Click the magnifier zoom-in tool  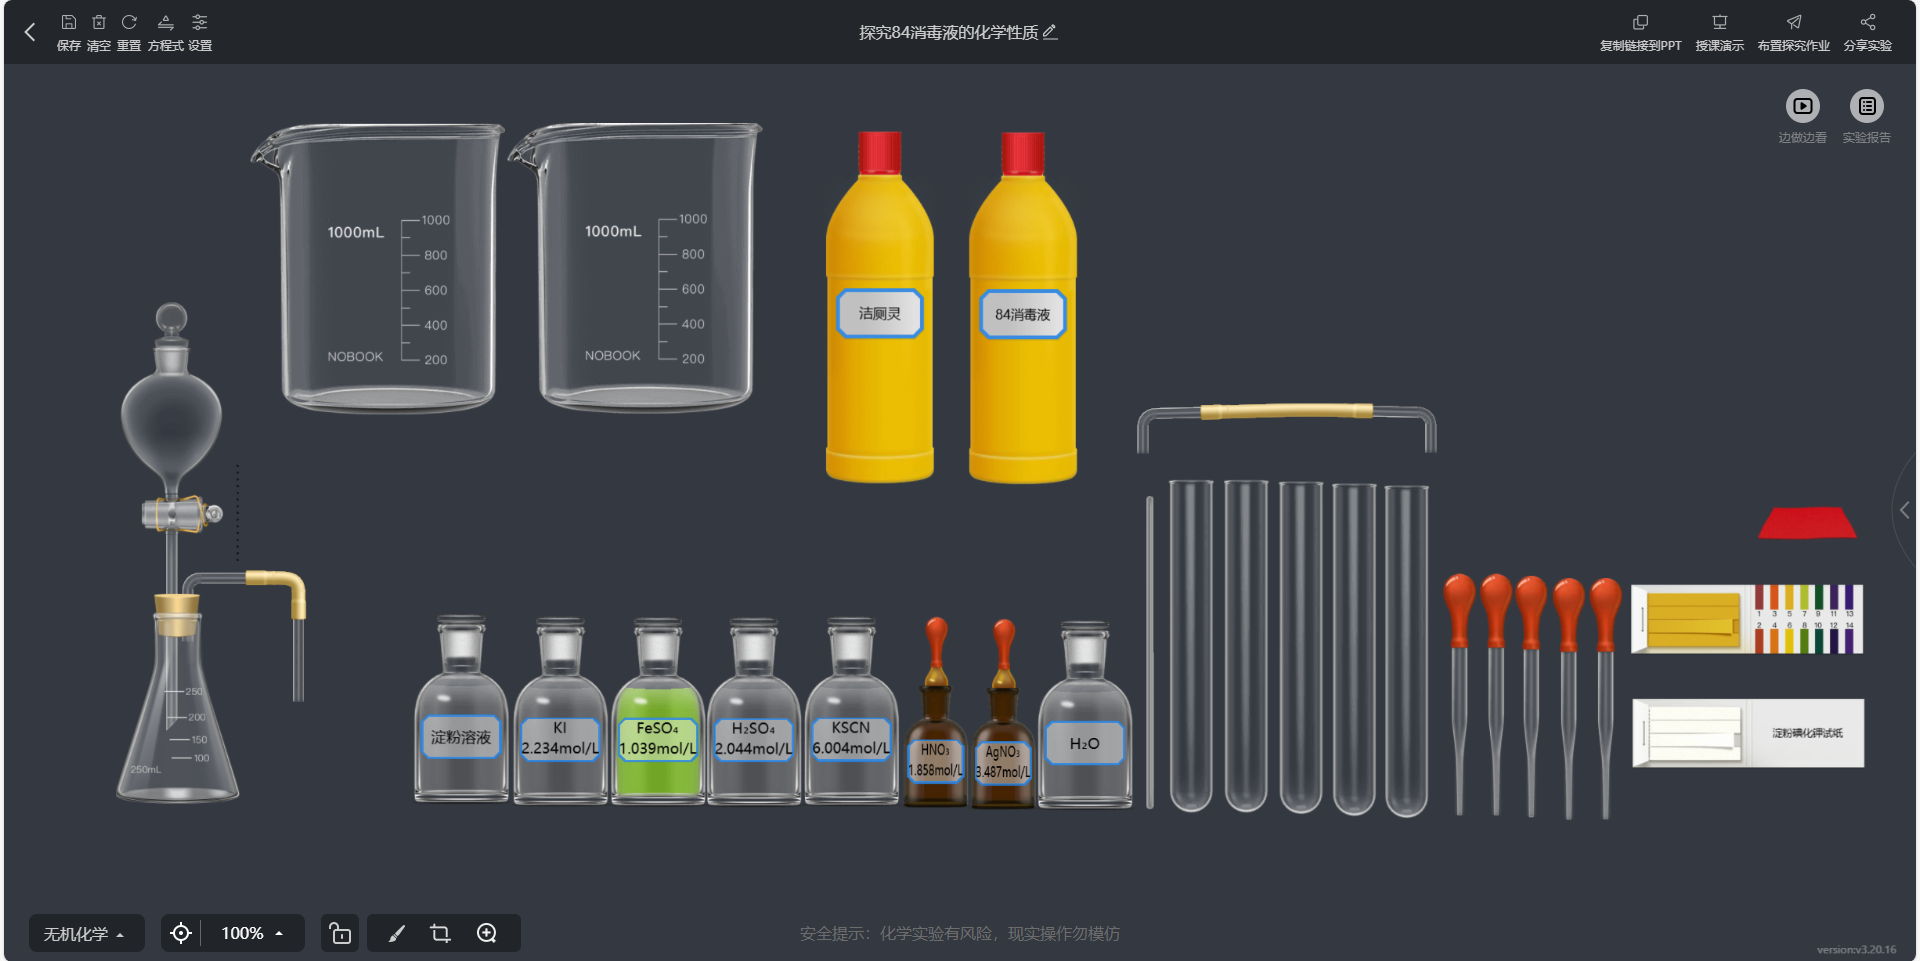click(487, 933)
